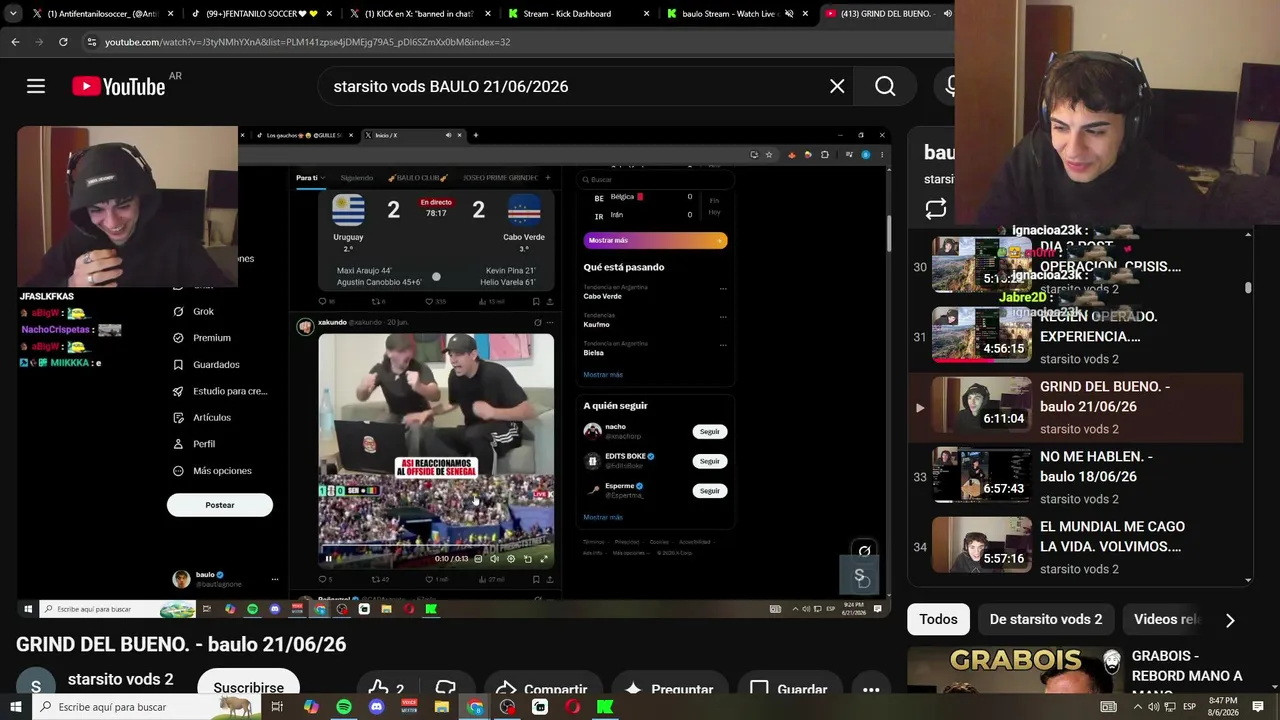This screenshot has height=720, width=1280.
Task: Switch to baulo Stream - Watch Live tab
Action: [738, 14]
